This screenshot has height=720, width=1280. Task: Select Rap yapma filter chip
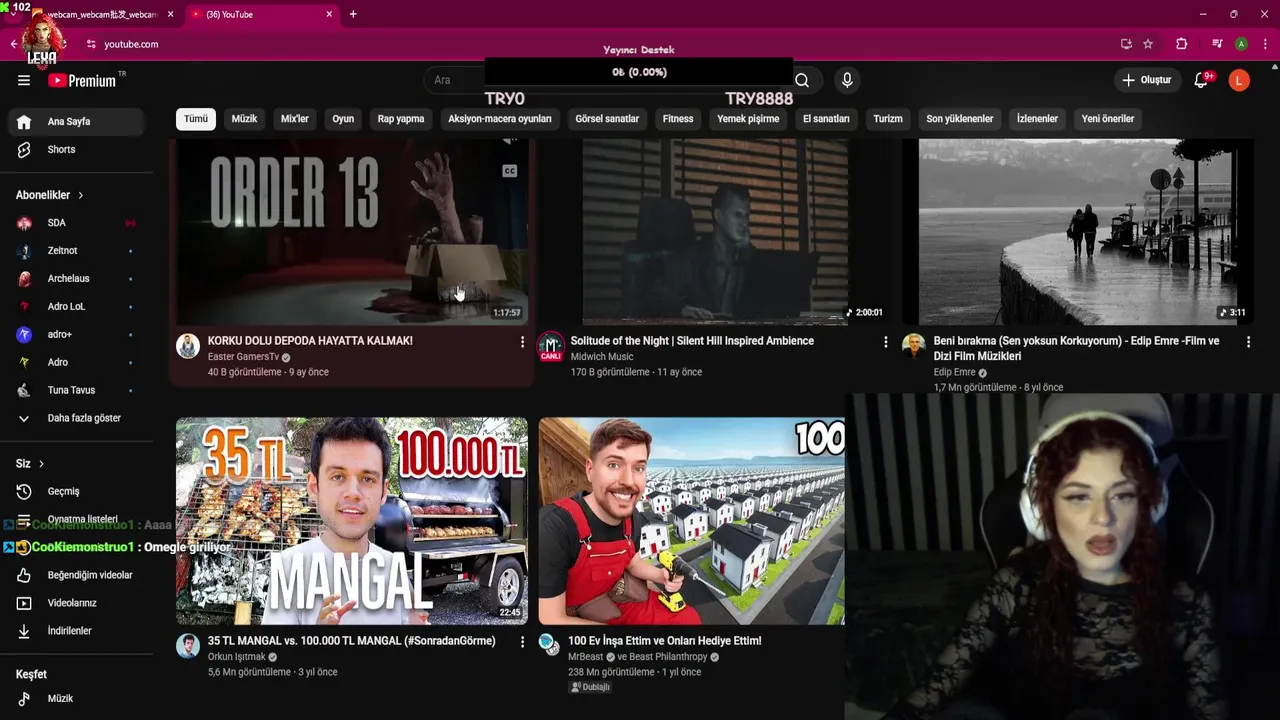pyautogui.click(x=401, y=119)
